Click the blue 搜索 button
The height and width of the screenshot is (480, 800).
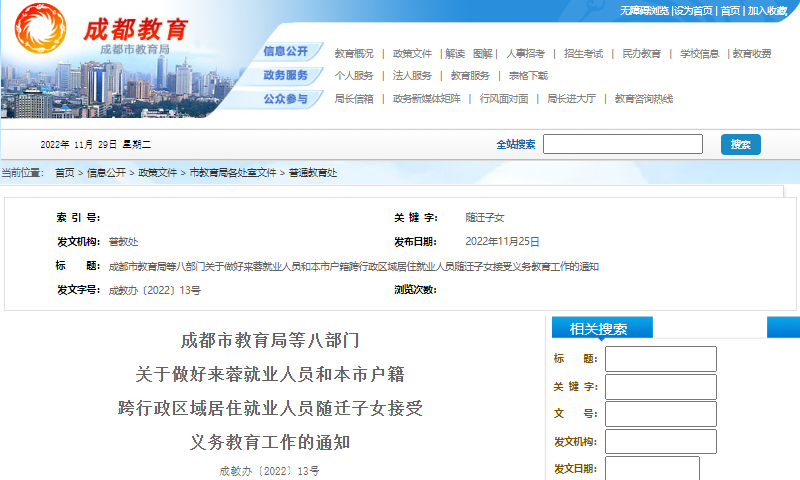[741, 144]
